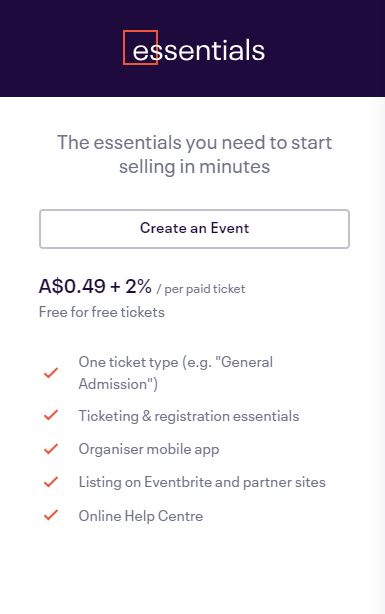Select the Ticketing & registration essentials text

coord(189,416)
